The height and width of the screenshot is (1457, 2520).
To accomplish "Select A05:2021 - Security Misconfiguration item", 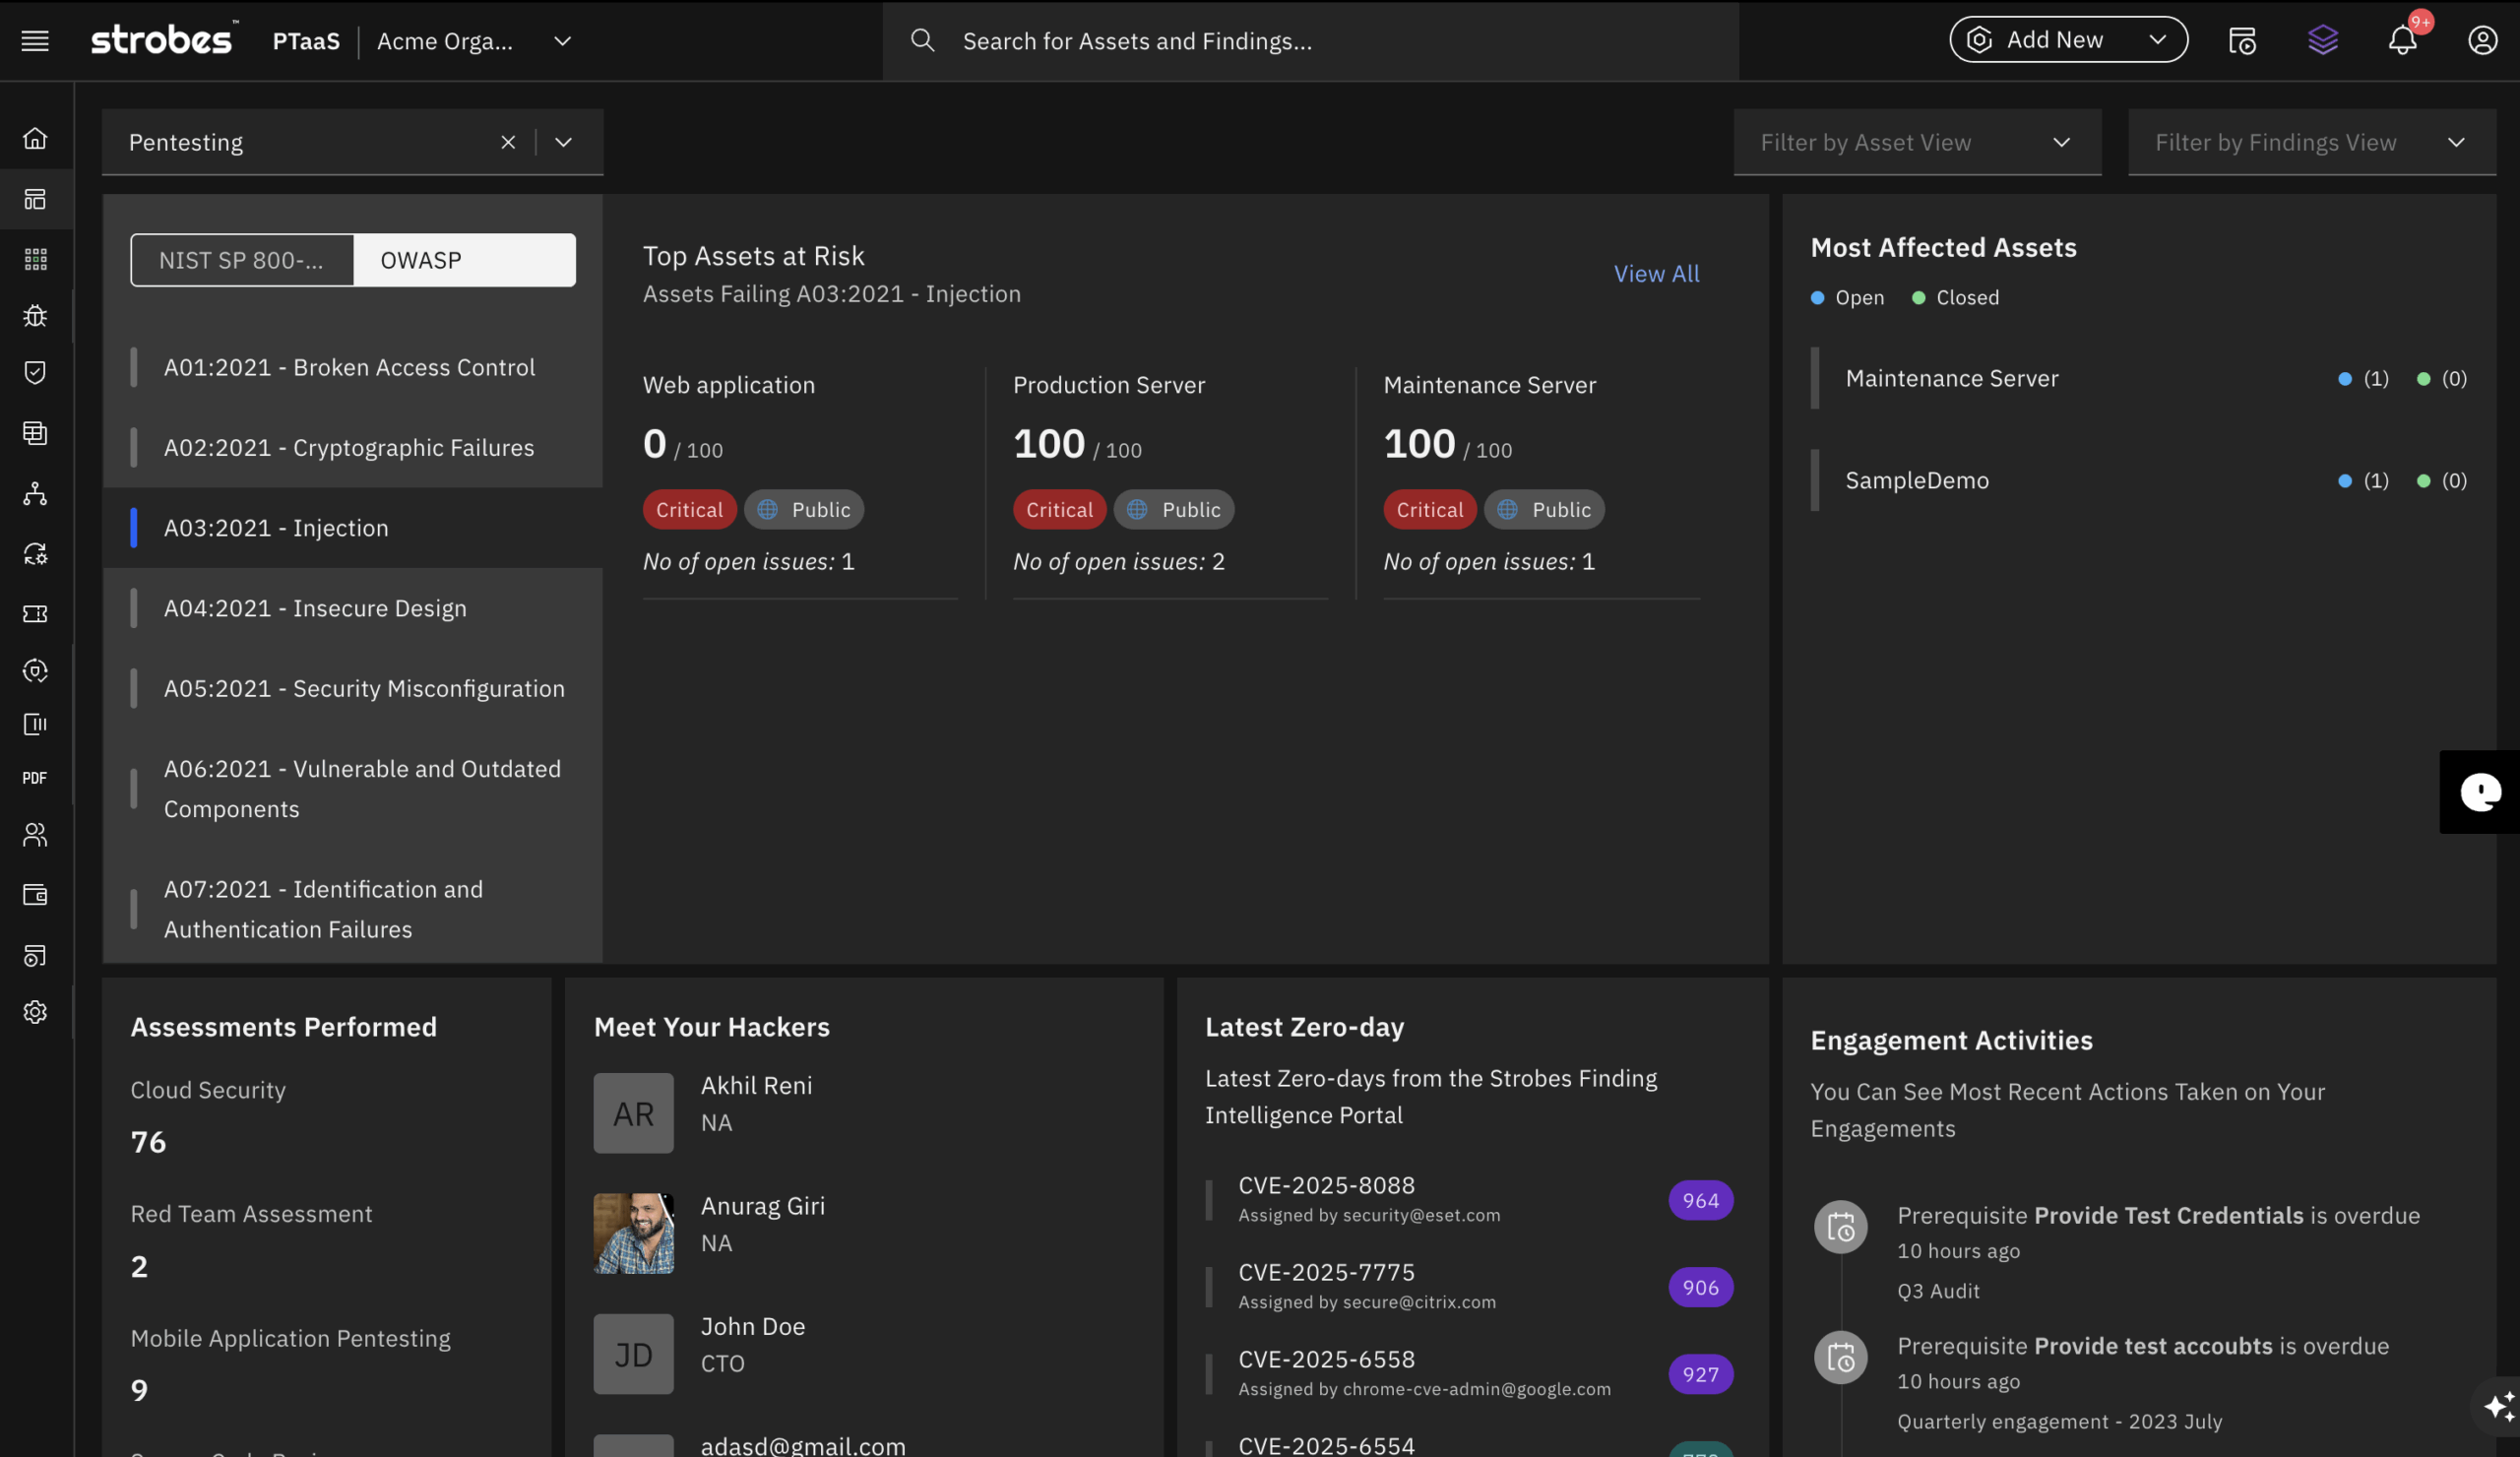I will click(364, 688).
